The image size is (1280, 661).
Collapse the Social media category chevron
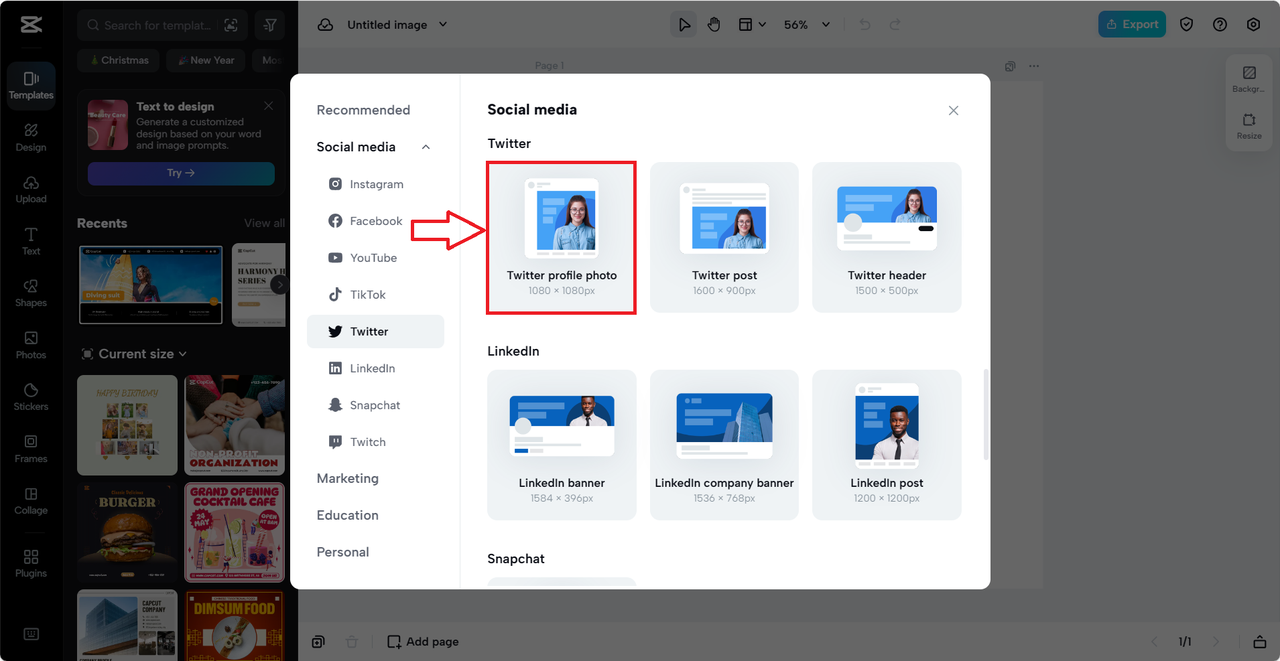click(x=426, y=147)
